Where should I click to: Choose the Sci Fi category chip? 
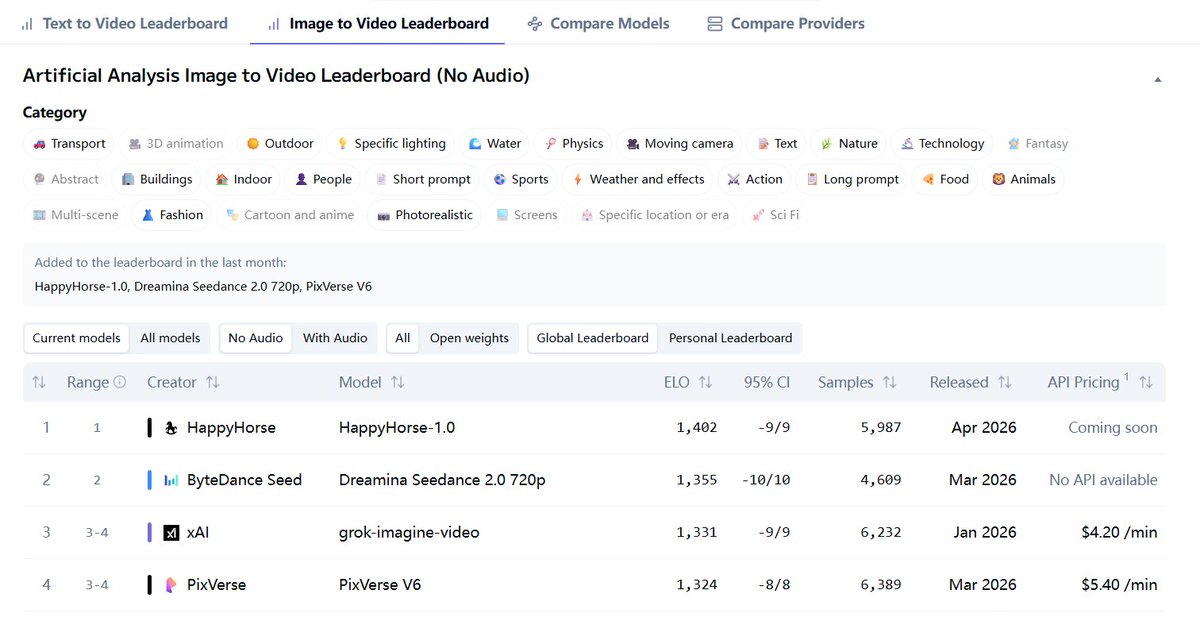click(775, 215)
